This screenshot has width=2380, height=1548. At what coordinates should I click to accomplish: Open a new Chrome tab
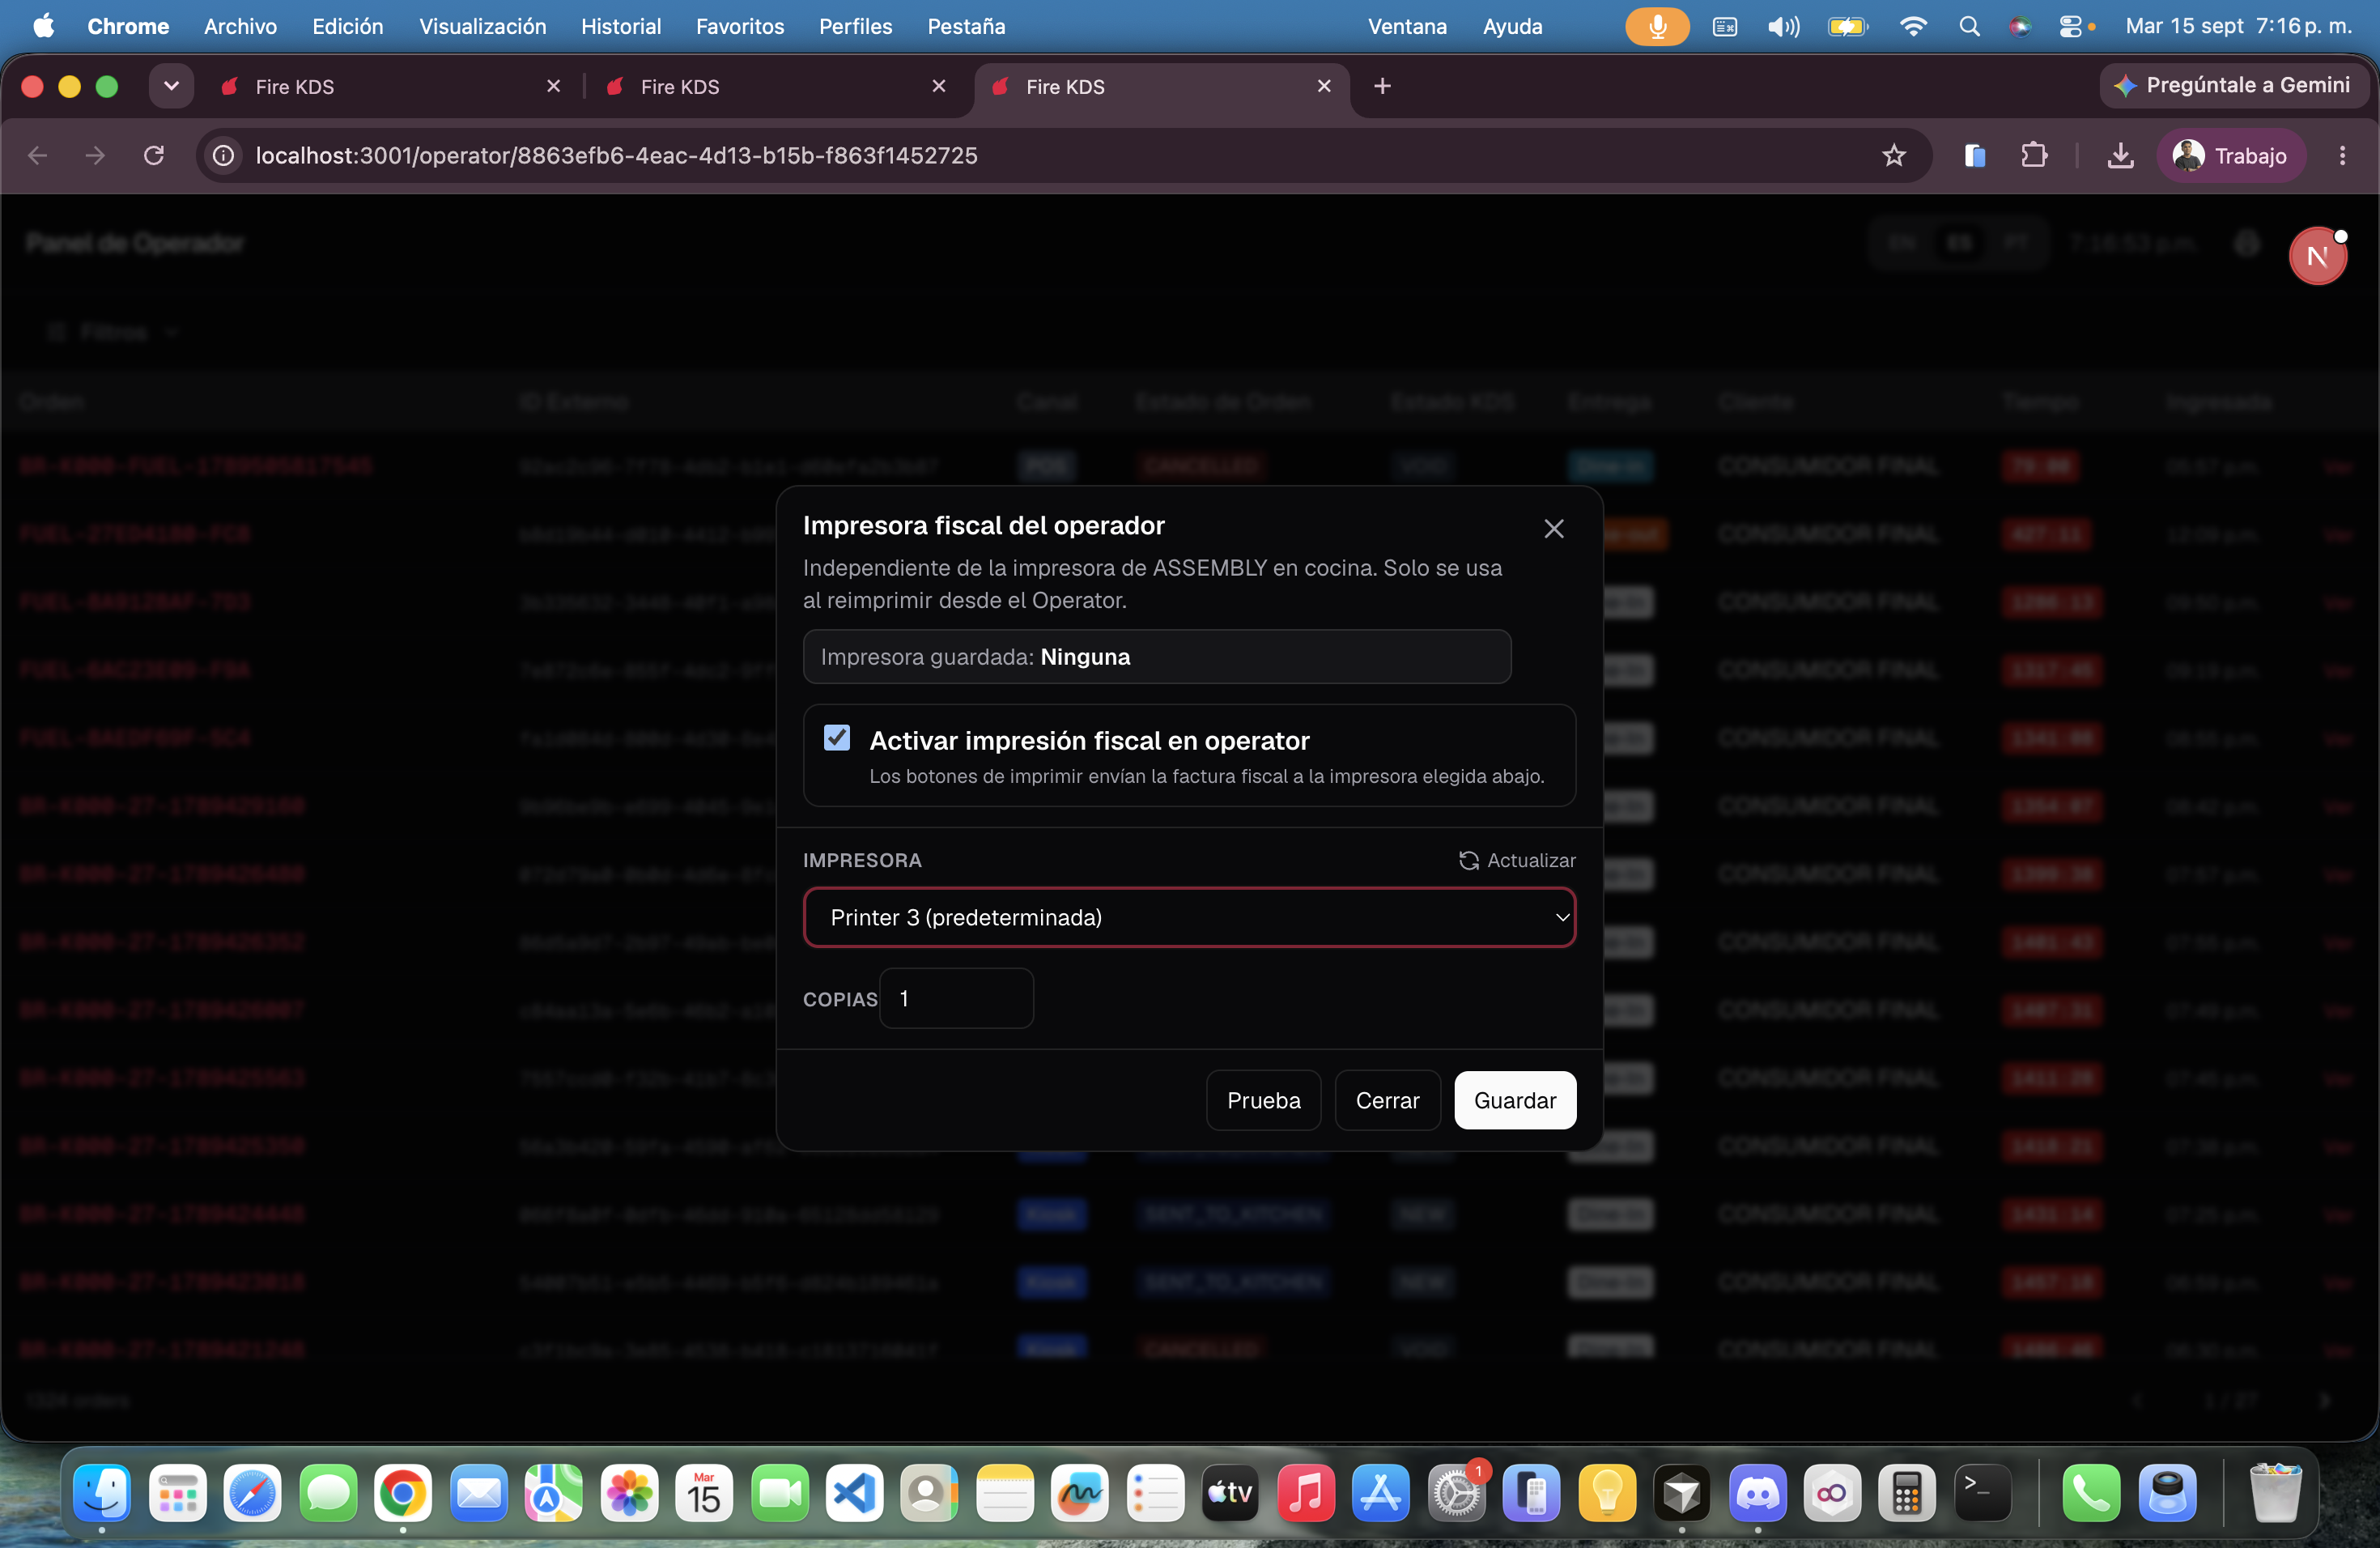point(1382,86)
